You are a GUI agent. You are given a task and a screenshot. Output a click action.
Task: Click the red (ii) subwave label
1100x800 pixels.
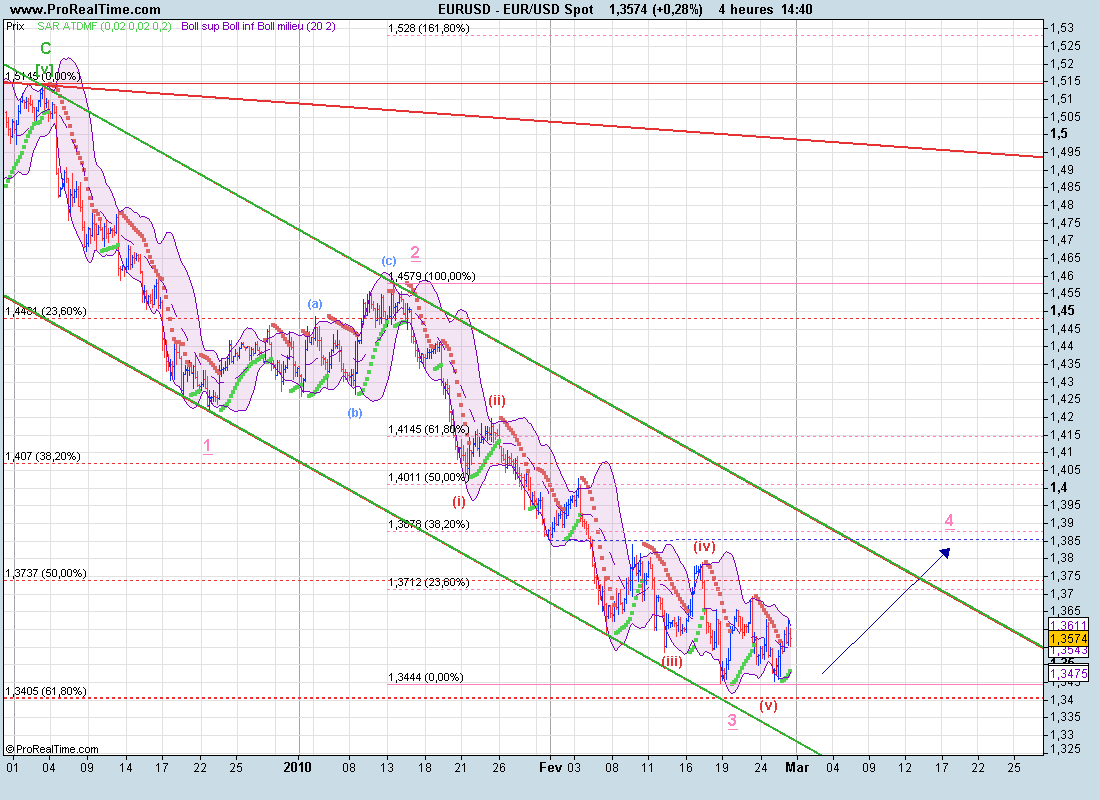(x=497, y=401)
